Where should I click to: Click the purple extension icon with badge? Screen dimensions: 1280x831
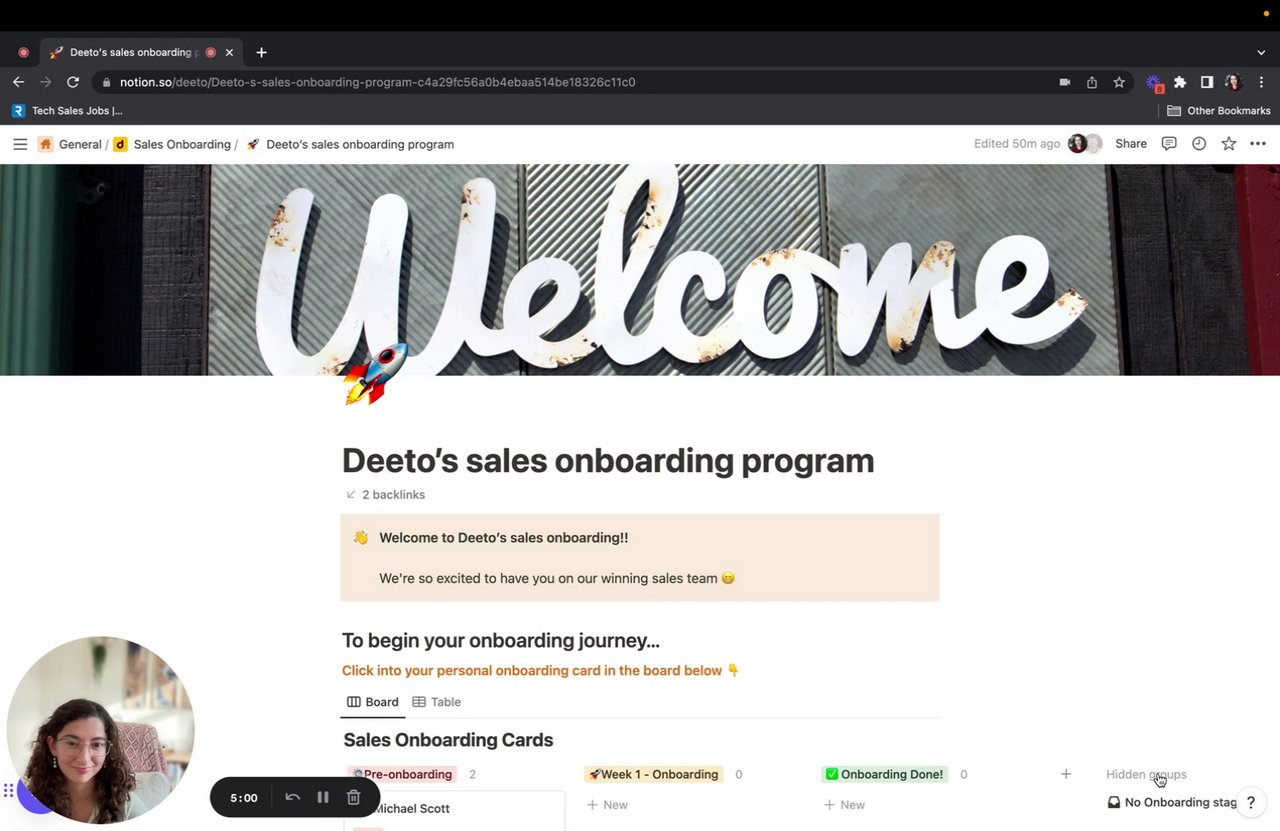tap(1154, 83)
